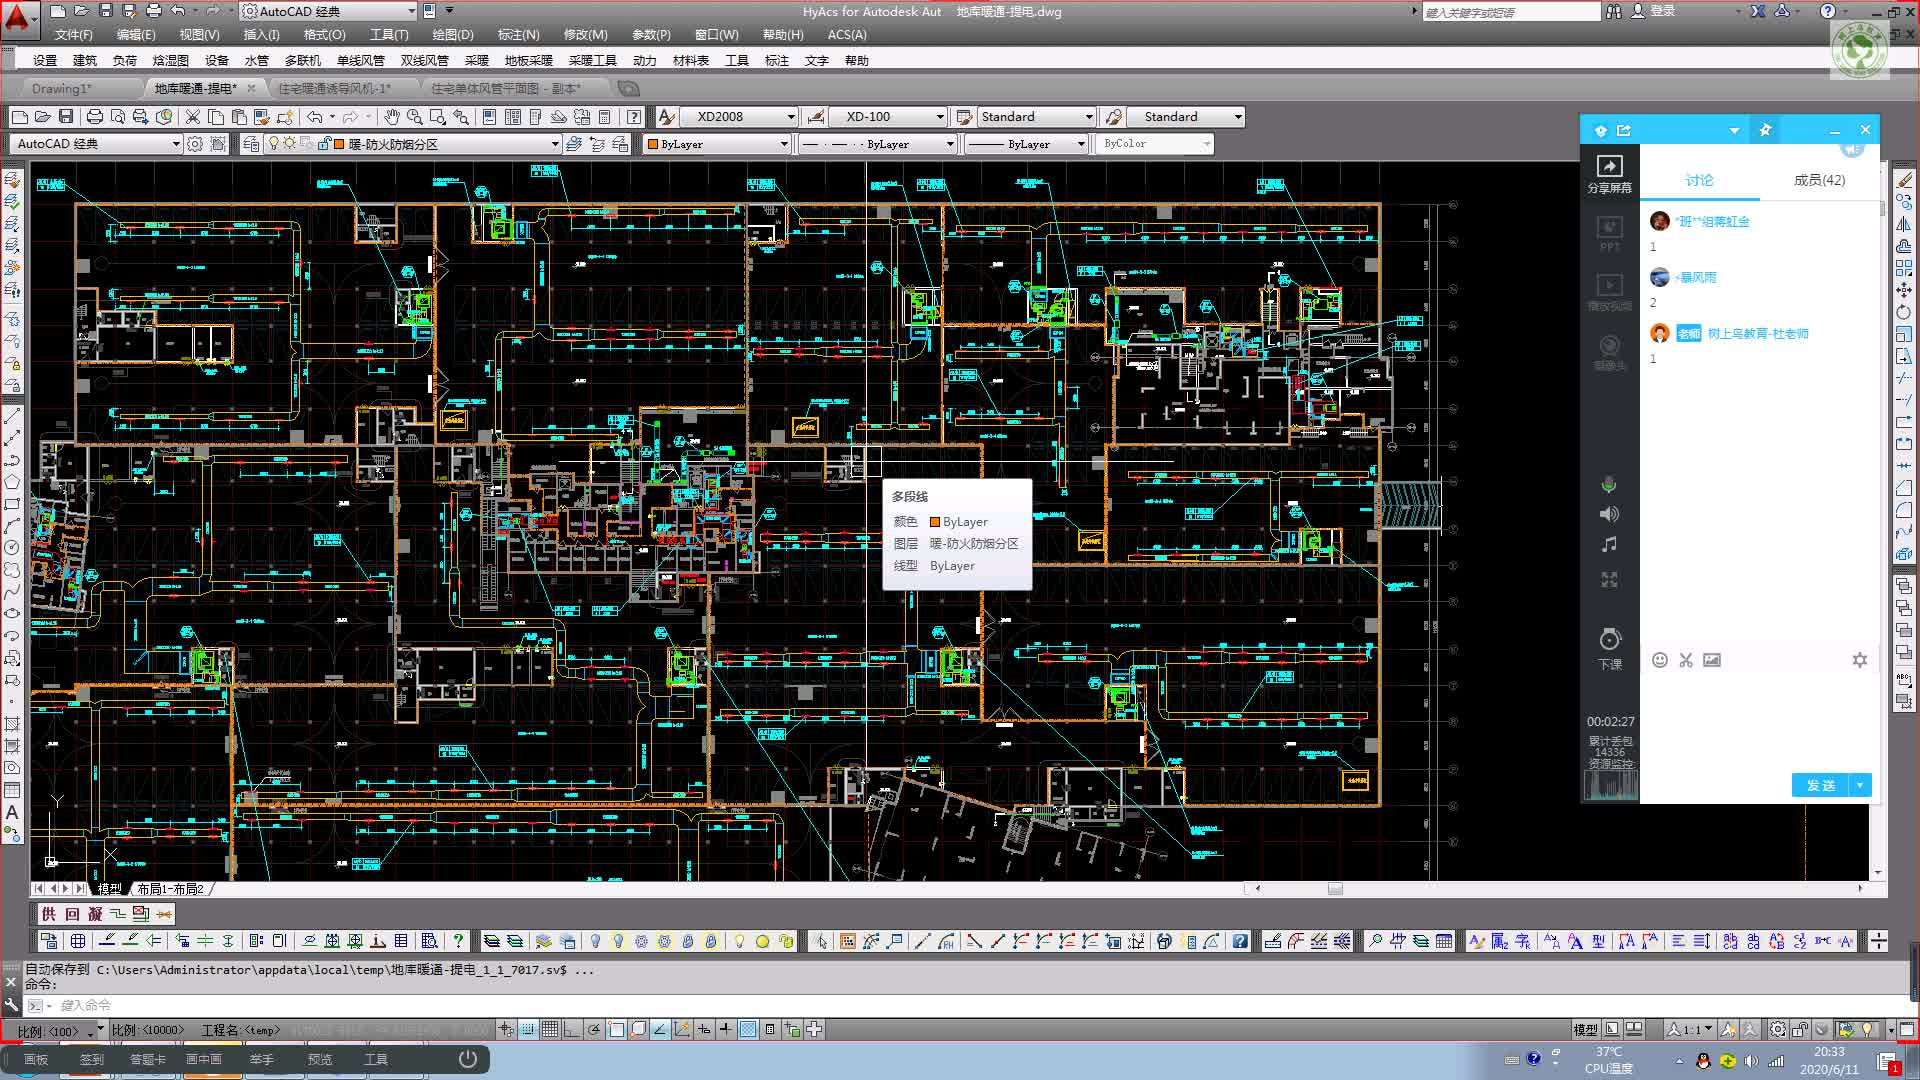Image resolution: width=1920 pixels, height=1080 pixels.
Task: Open the Layer Properties Manager icon
Action: tap(251, 144)
